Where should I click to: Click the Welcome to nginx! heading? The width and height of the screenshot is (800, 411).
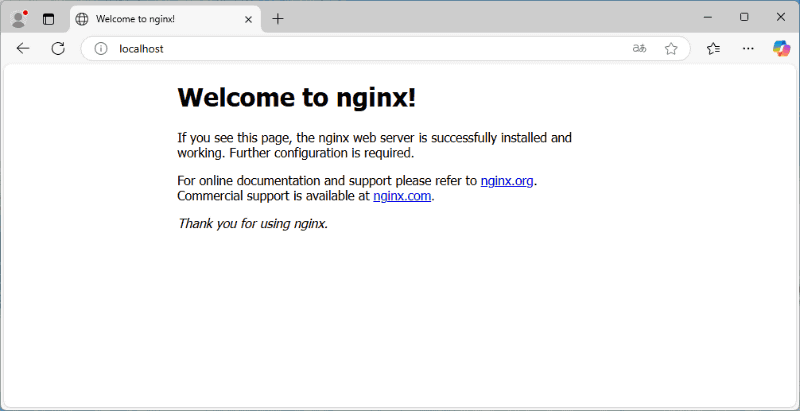(296, 97)
